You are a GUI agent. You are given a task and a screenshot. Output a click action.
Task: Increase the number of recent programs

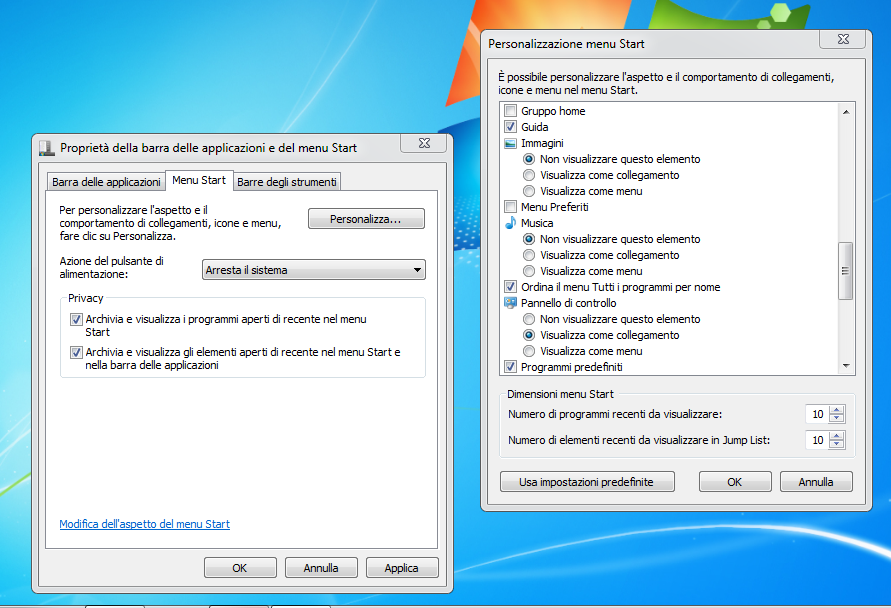837,409
